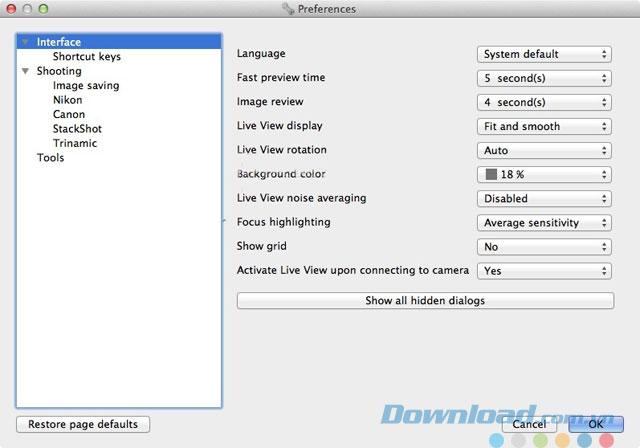
Task: Collapse the Interface tree disclosure triangle
Action: pyautogui.click(x=25, y=43)
